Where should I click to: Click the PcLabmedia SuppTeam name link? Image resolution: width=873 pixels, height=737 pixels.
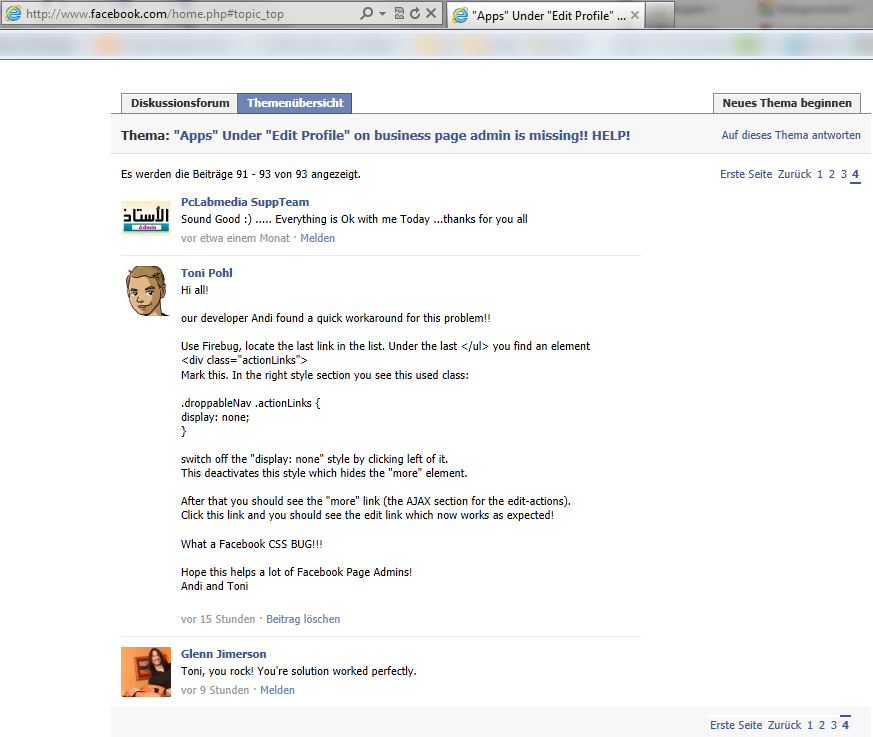click(245, 202)
